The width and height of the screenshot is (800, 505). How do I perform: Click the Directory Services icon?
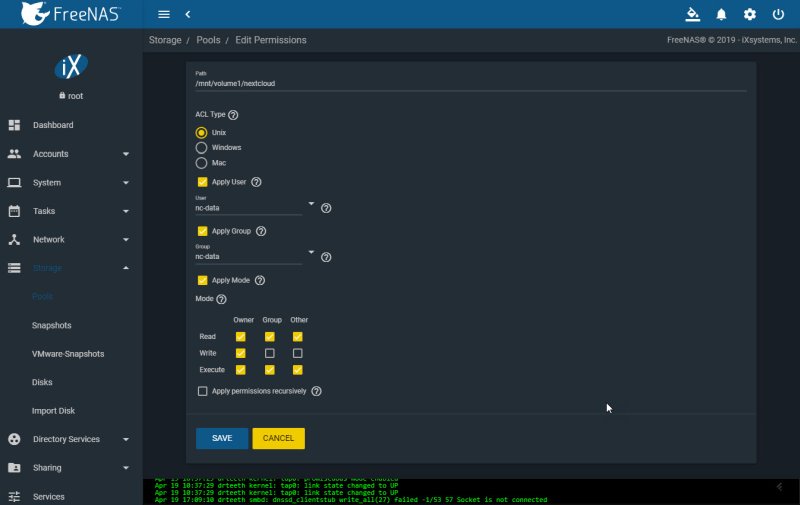14,439
